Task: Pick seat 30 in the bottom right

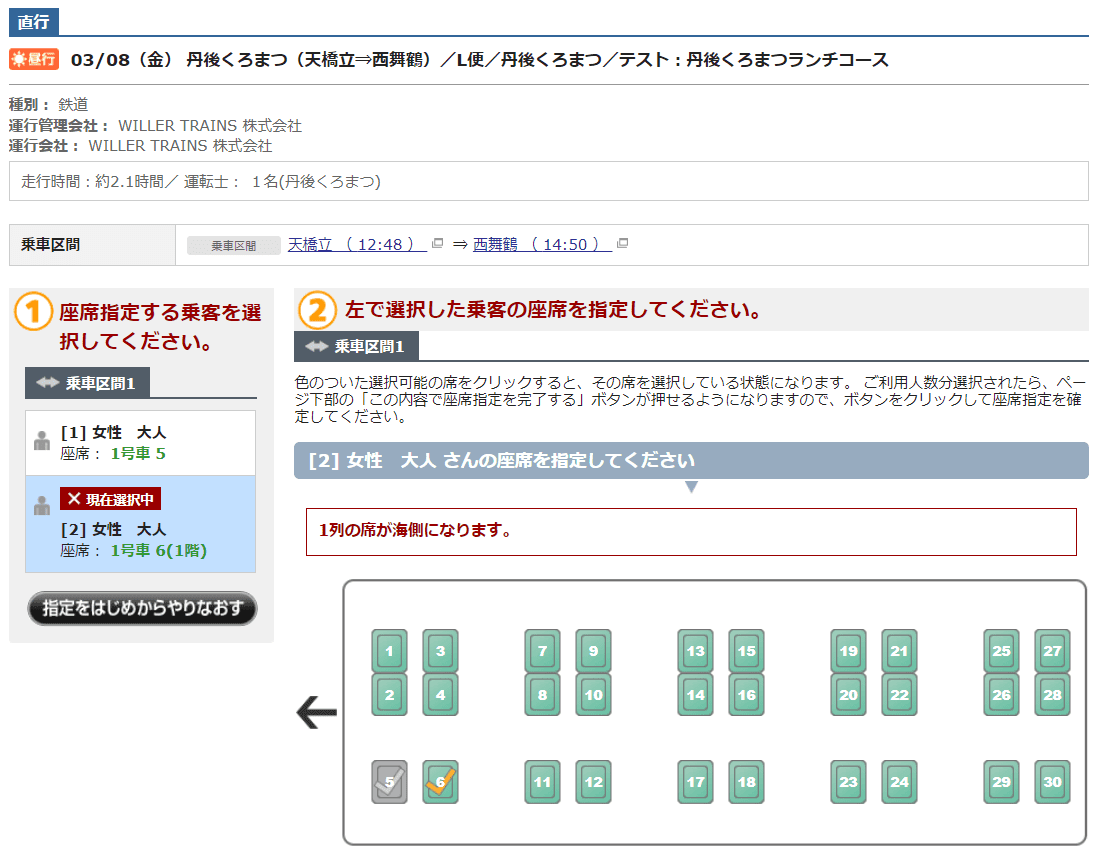Action: point(1052,782)
